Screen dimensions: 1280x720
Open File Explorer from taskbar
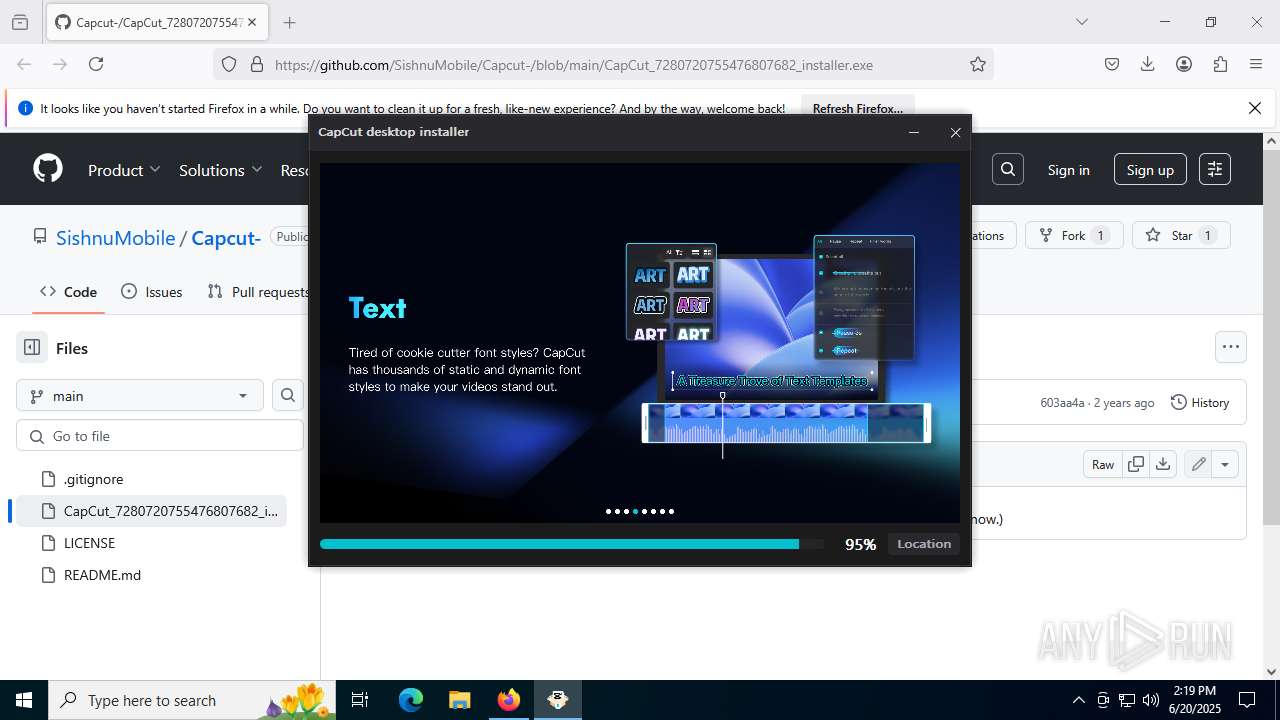(x=459, y=700)
